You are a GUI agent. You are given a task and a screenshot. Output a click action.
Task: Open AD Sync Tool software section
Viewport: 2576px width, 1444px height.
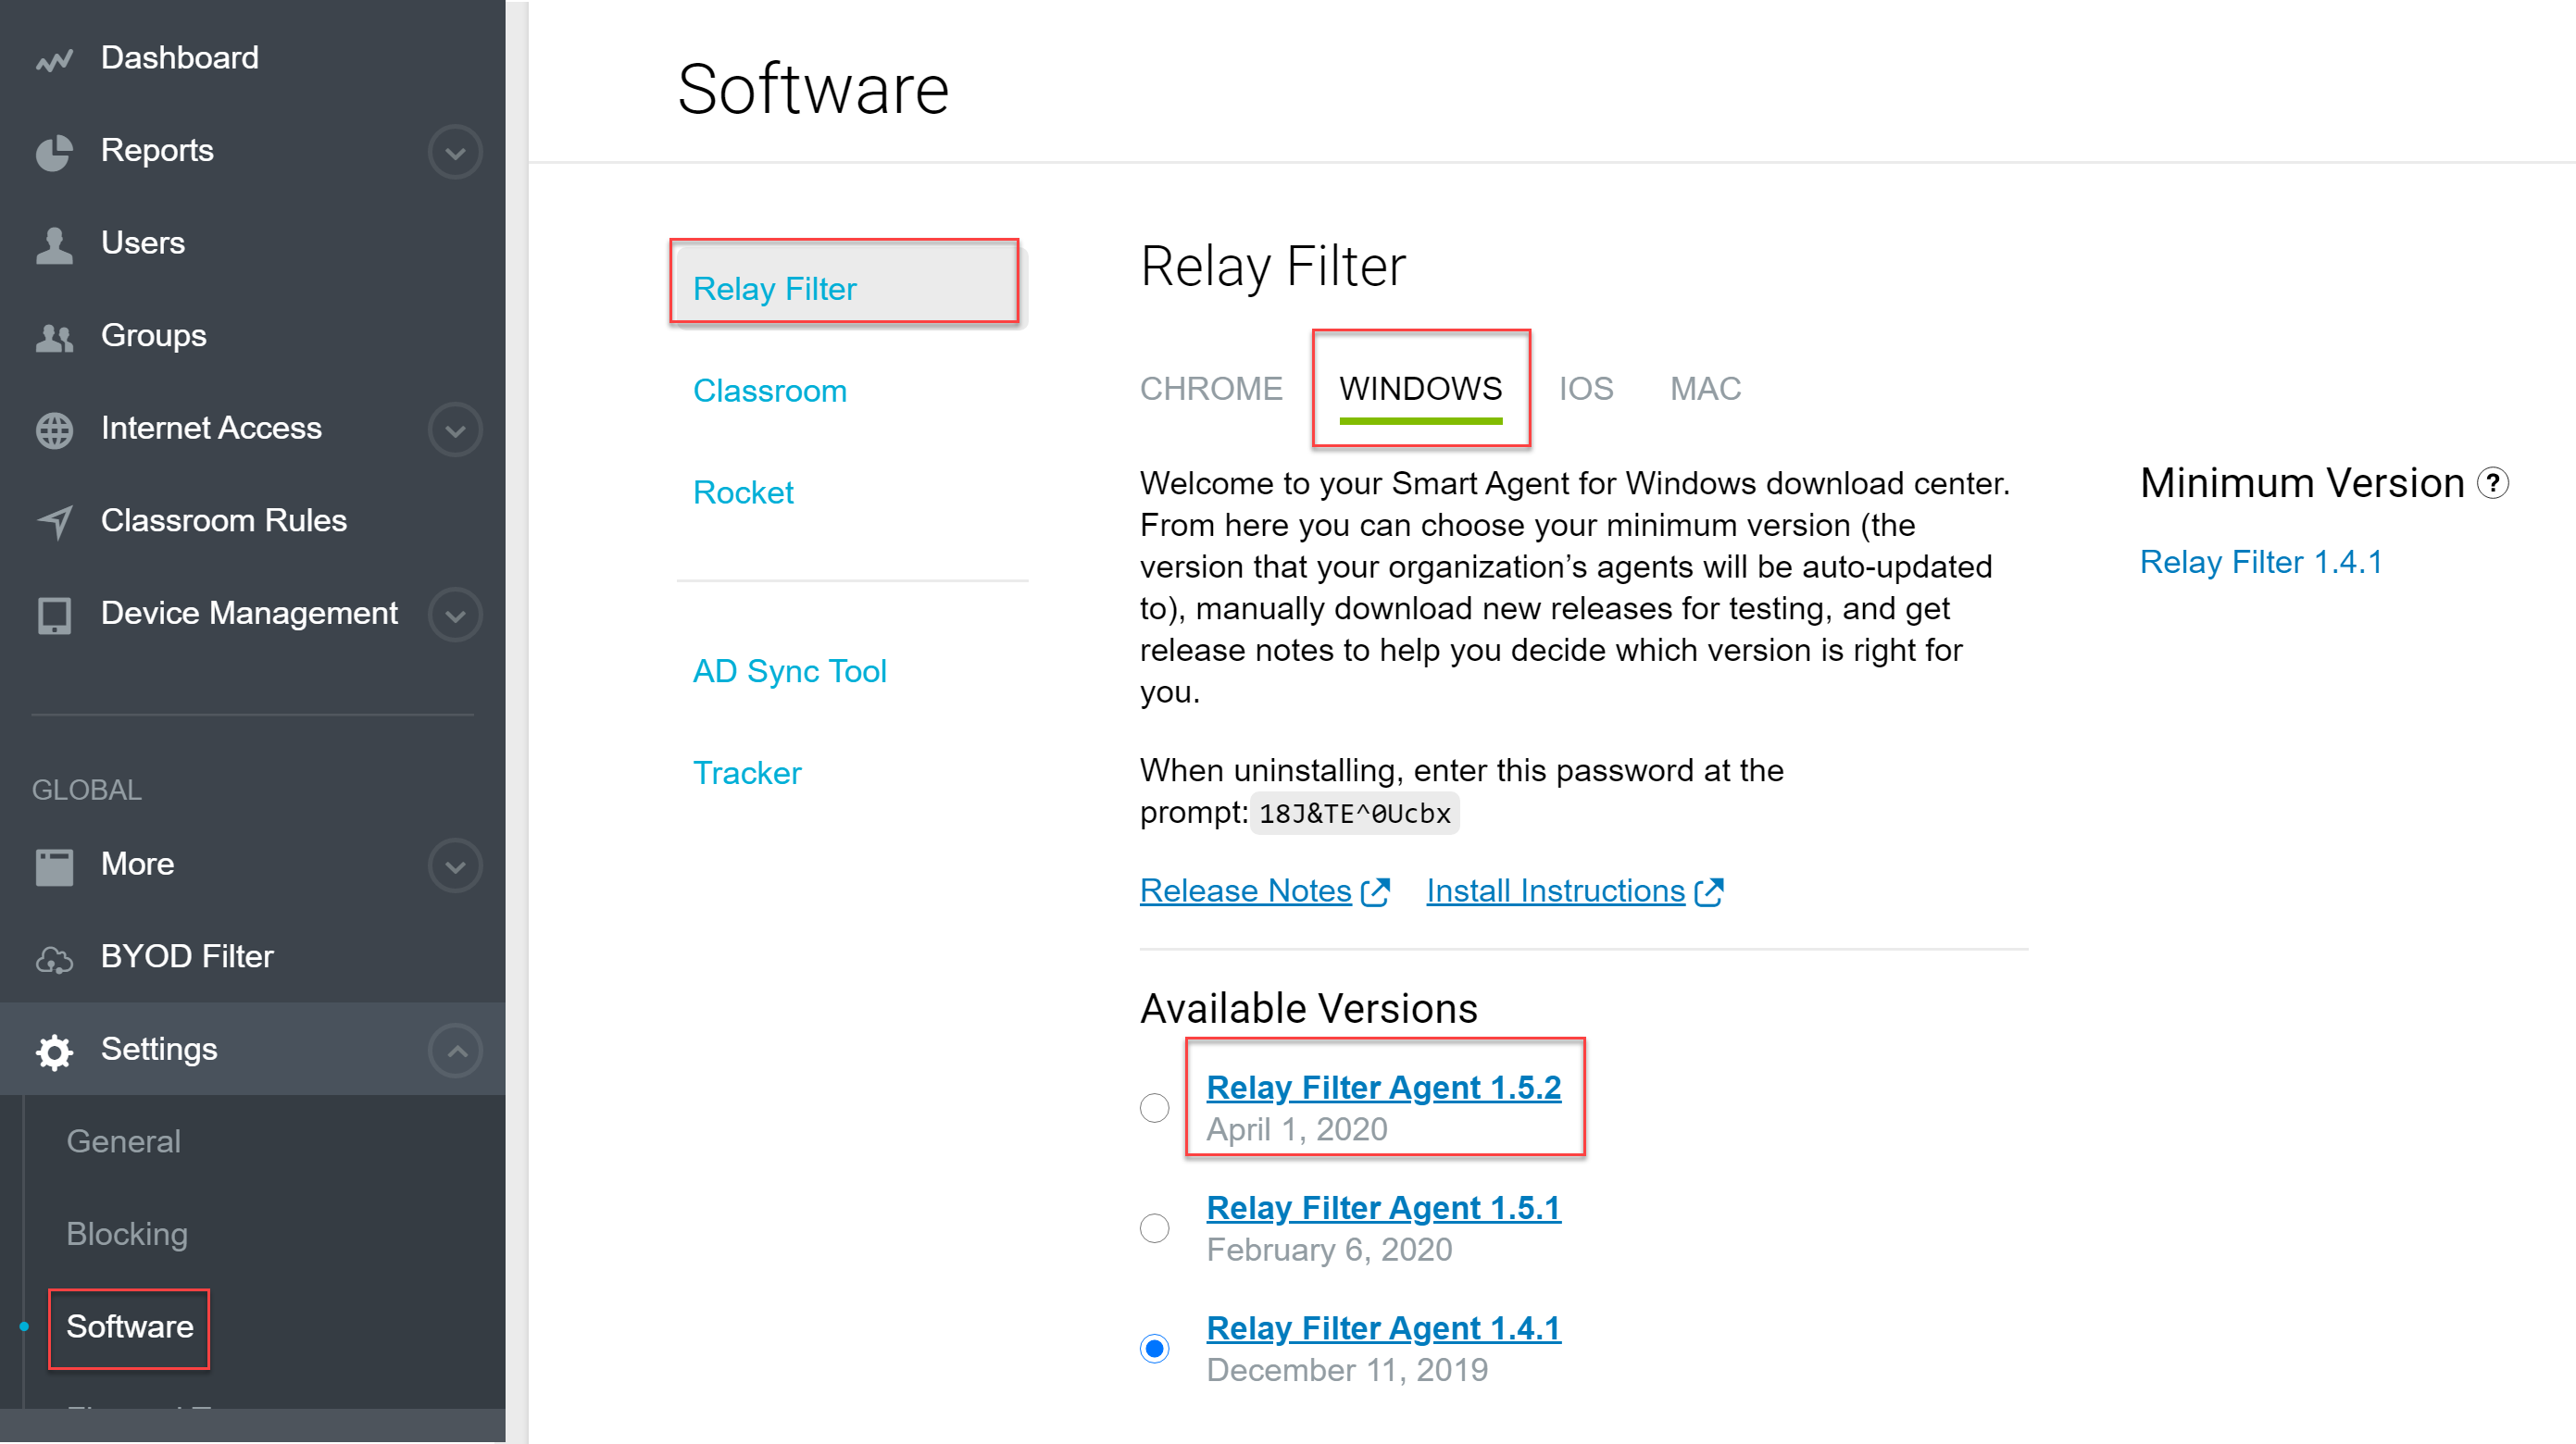point(789,671)
